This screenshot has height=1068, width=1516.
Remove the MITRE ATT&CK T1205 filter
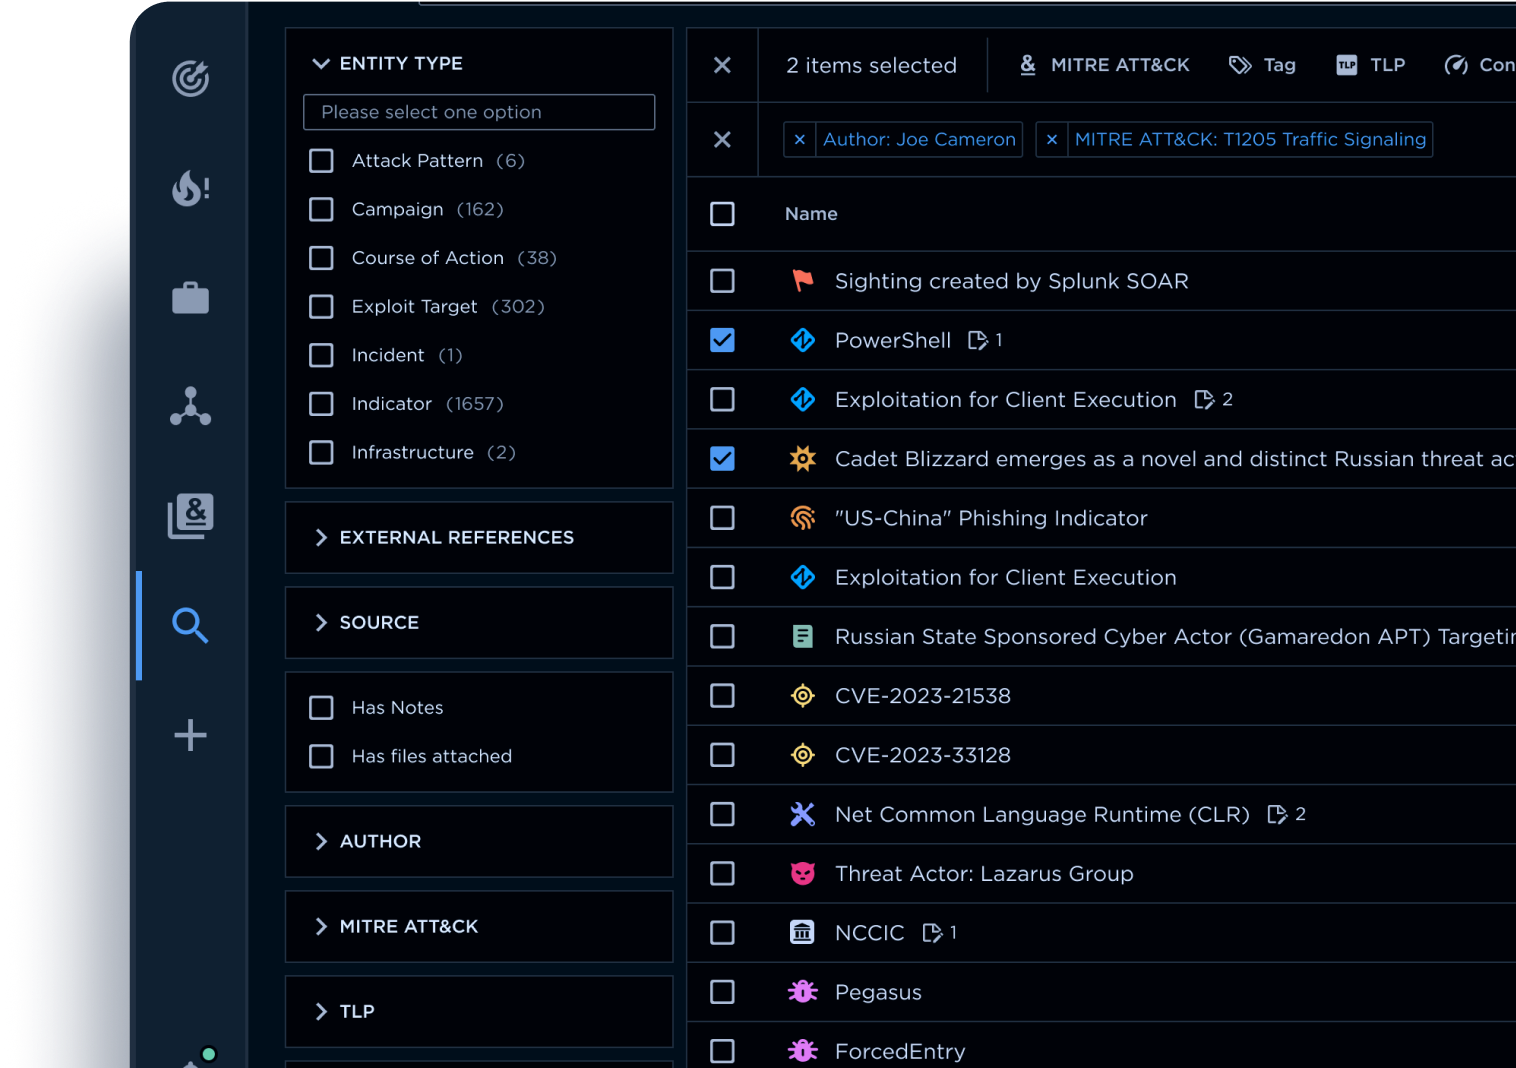point(1052,140)
